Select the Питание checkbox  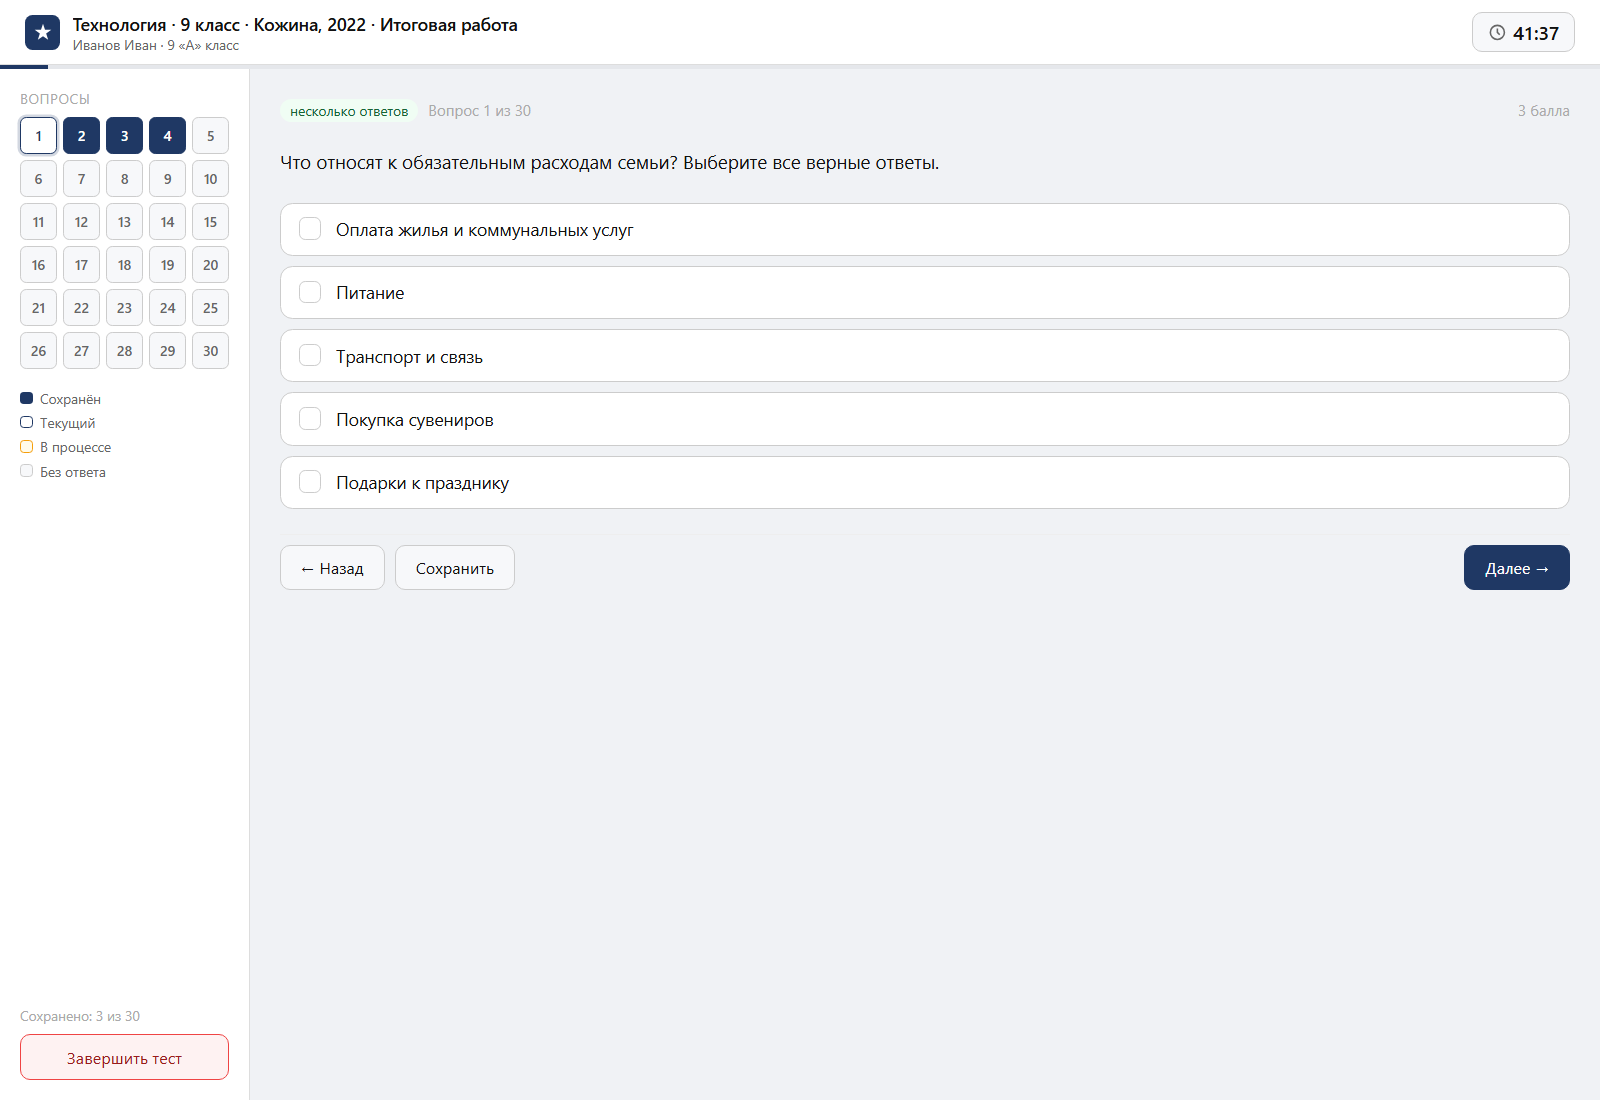click(310, 292)
